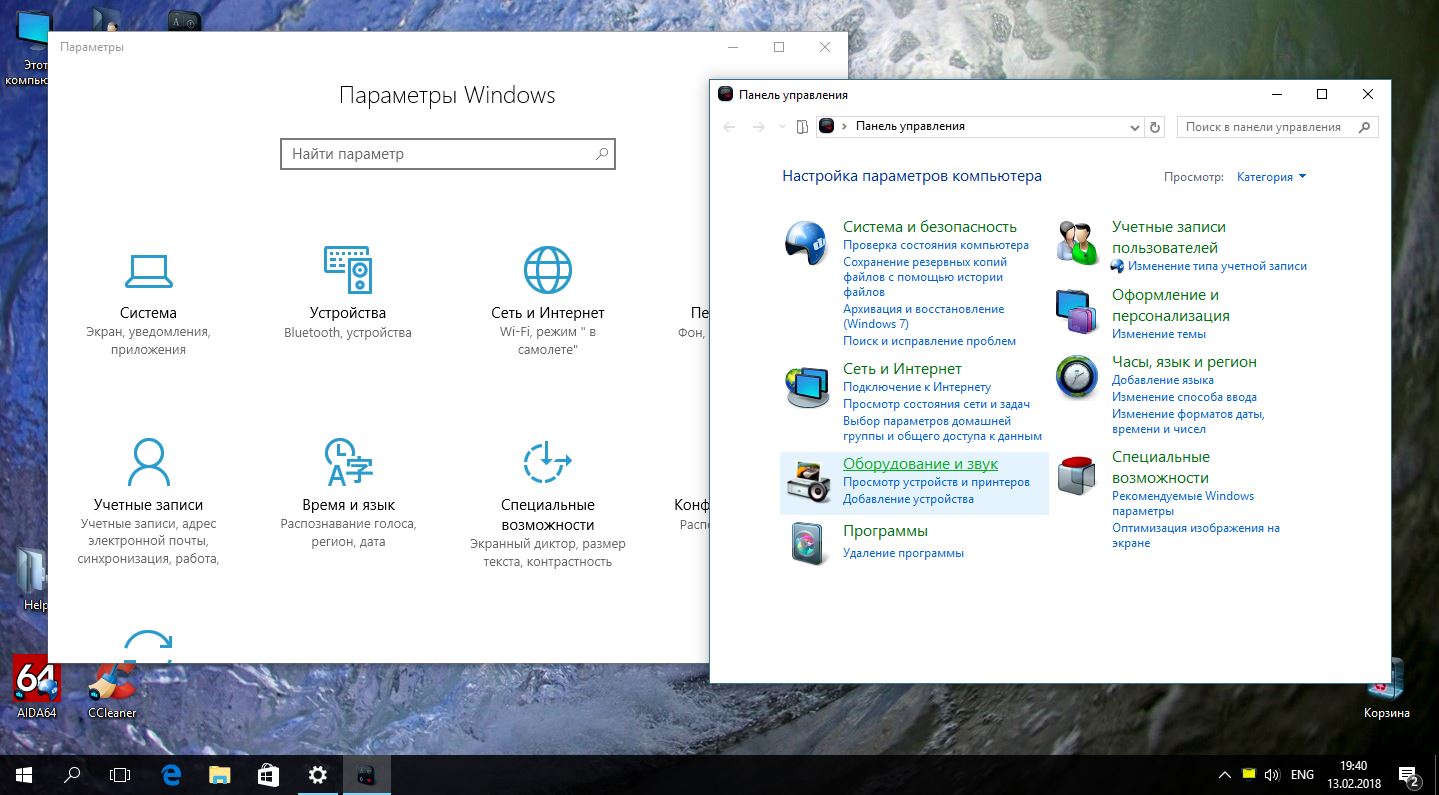Open the Система laptop icon in Settings

click(x=148, y=271)
